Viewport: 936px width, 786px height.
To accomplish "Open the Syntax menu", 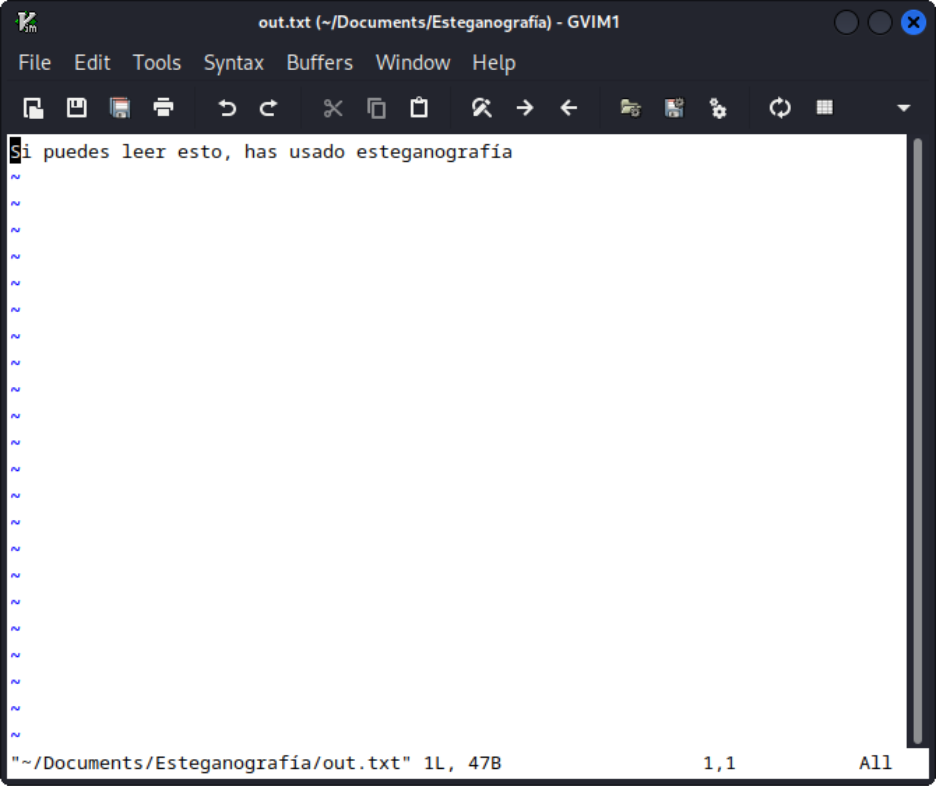I will 234,63.
